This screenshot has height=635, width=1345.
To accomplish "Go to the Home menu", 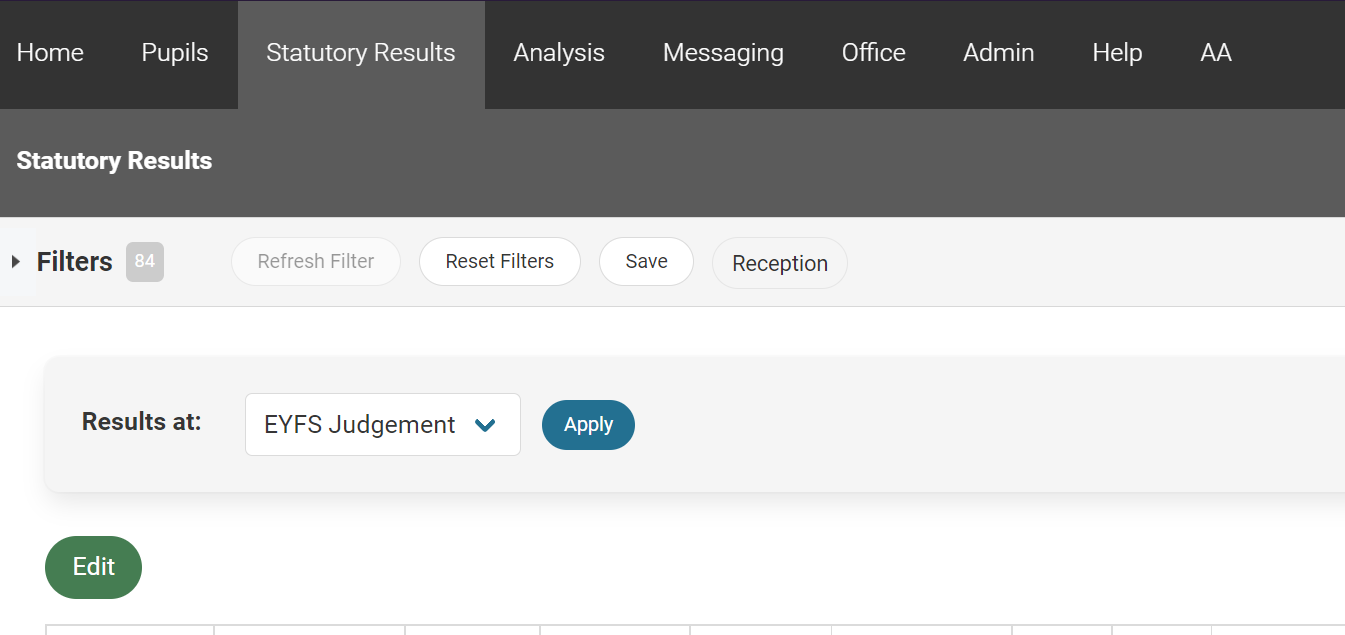I will [x=50, y=53].
